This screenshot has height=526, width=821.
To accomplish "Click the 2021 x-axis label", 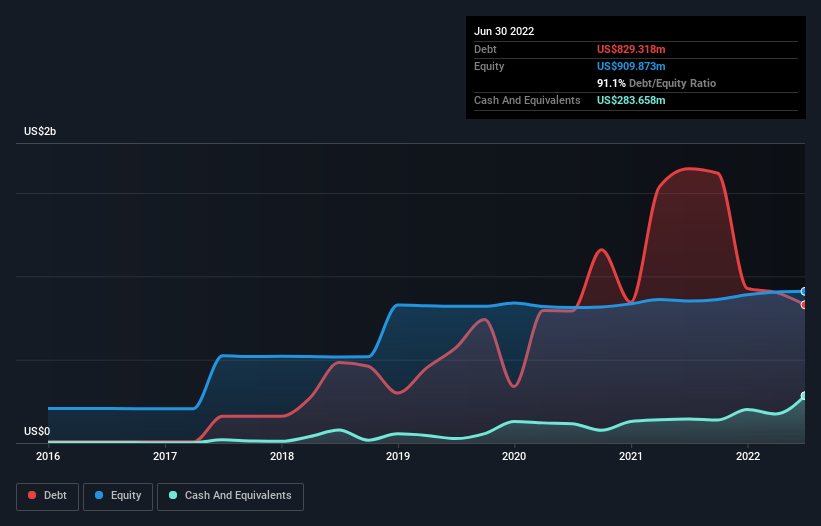I will (x=631, y=456).
